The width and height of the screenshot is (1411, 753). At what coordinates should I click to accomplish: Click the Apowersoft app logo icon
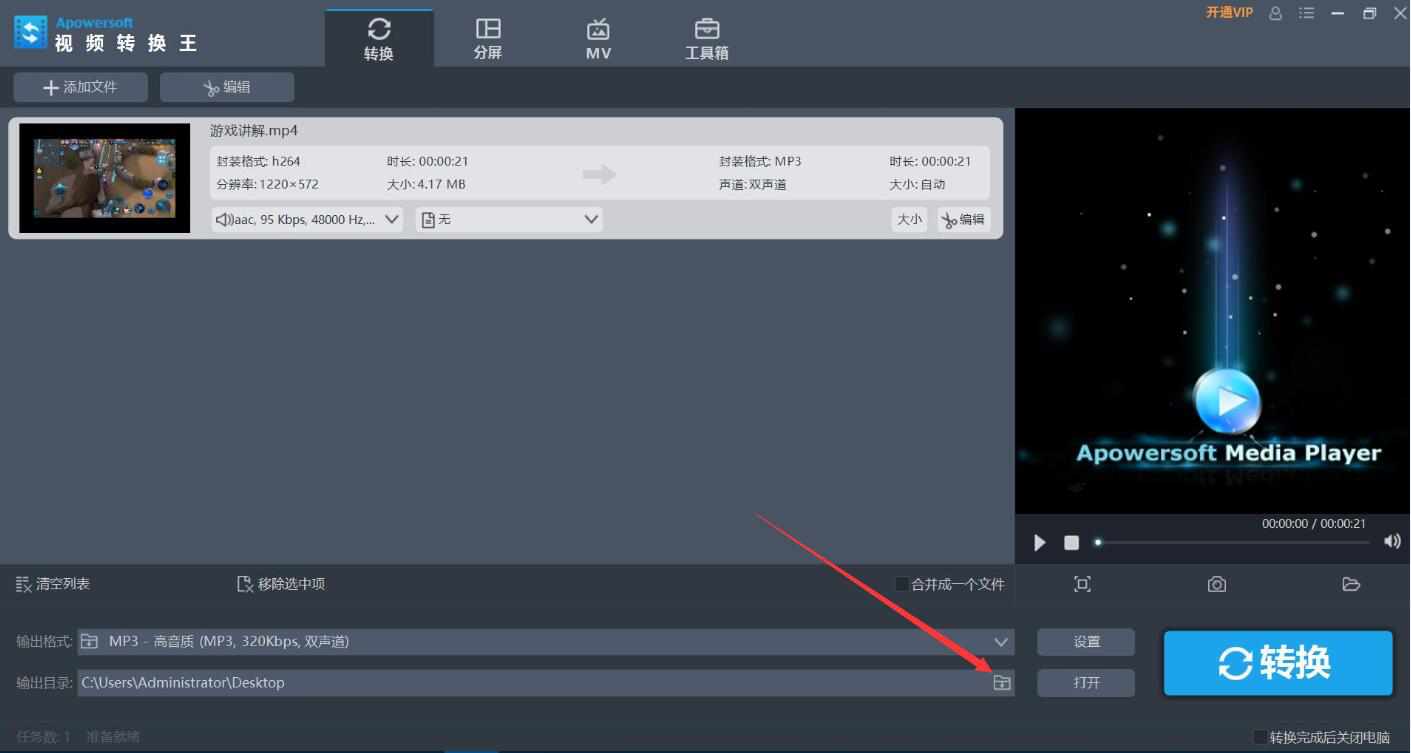(30, 32)
